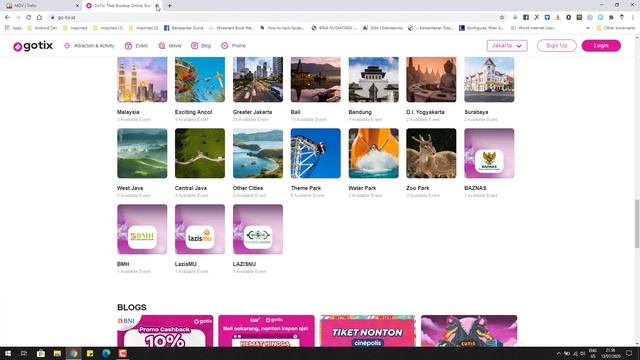Bookmark this page with the star icon

click(502, 18)
